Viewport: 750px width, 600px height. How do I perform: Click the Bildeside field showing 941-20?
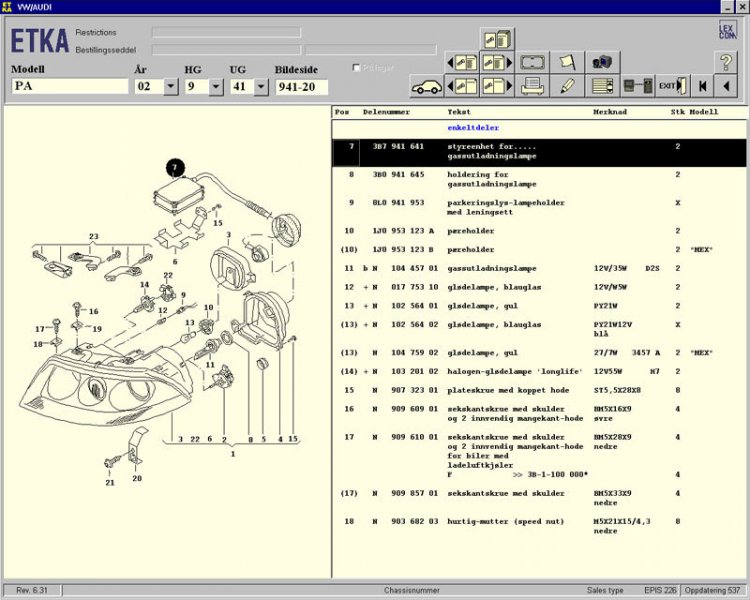click(x=301, y=87)
